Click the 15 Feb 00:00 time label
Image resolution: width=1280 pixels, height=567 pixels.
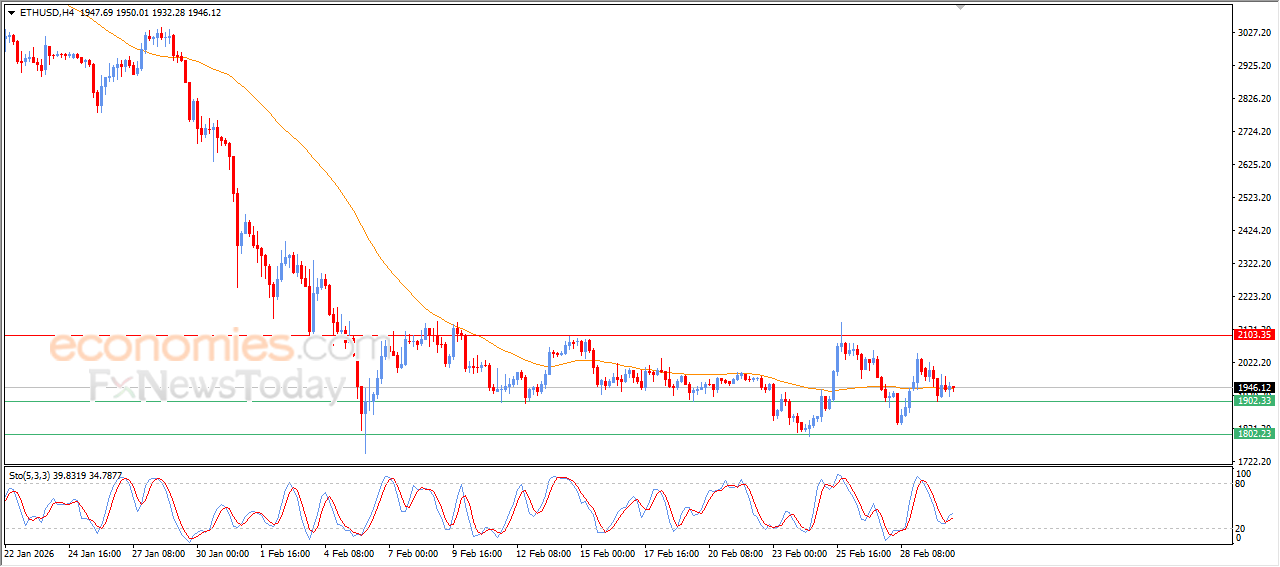coord(609,552)
